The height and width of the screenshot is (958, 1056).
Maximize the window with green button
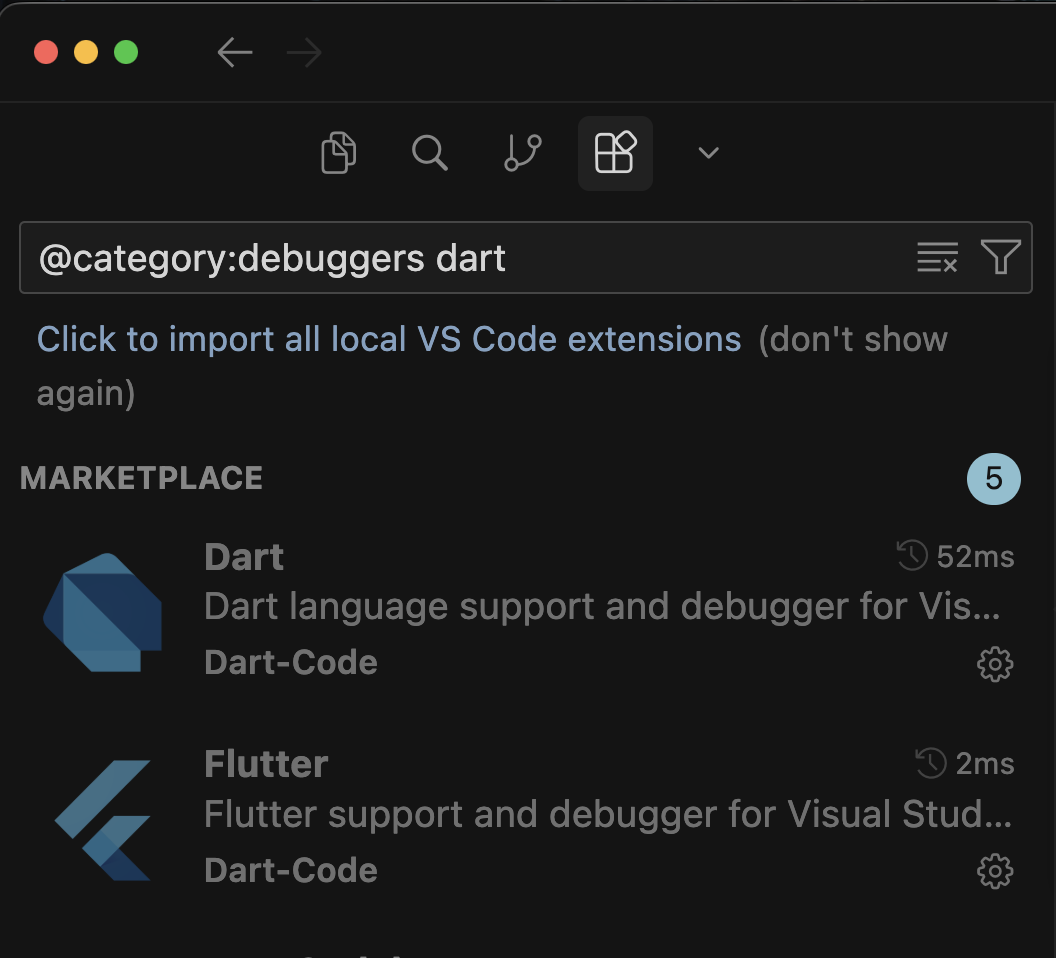[x=126, y=52]
